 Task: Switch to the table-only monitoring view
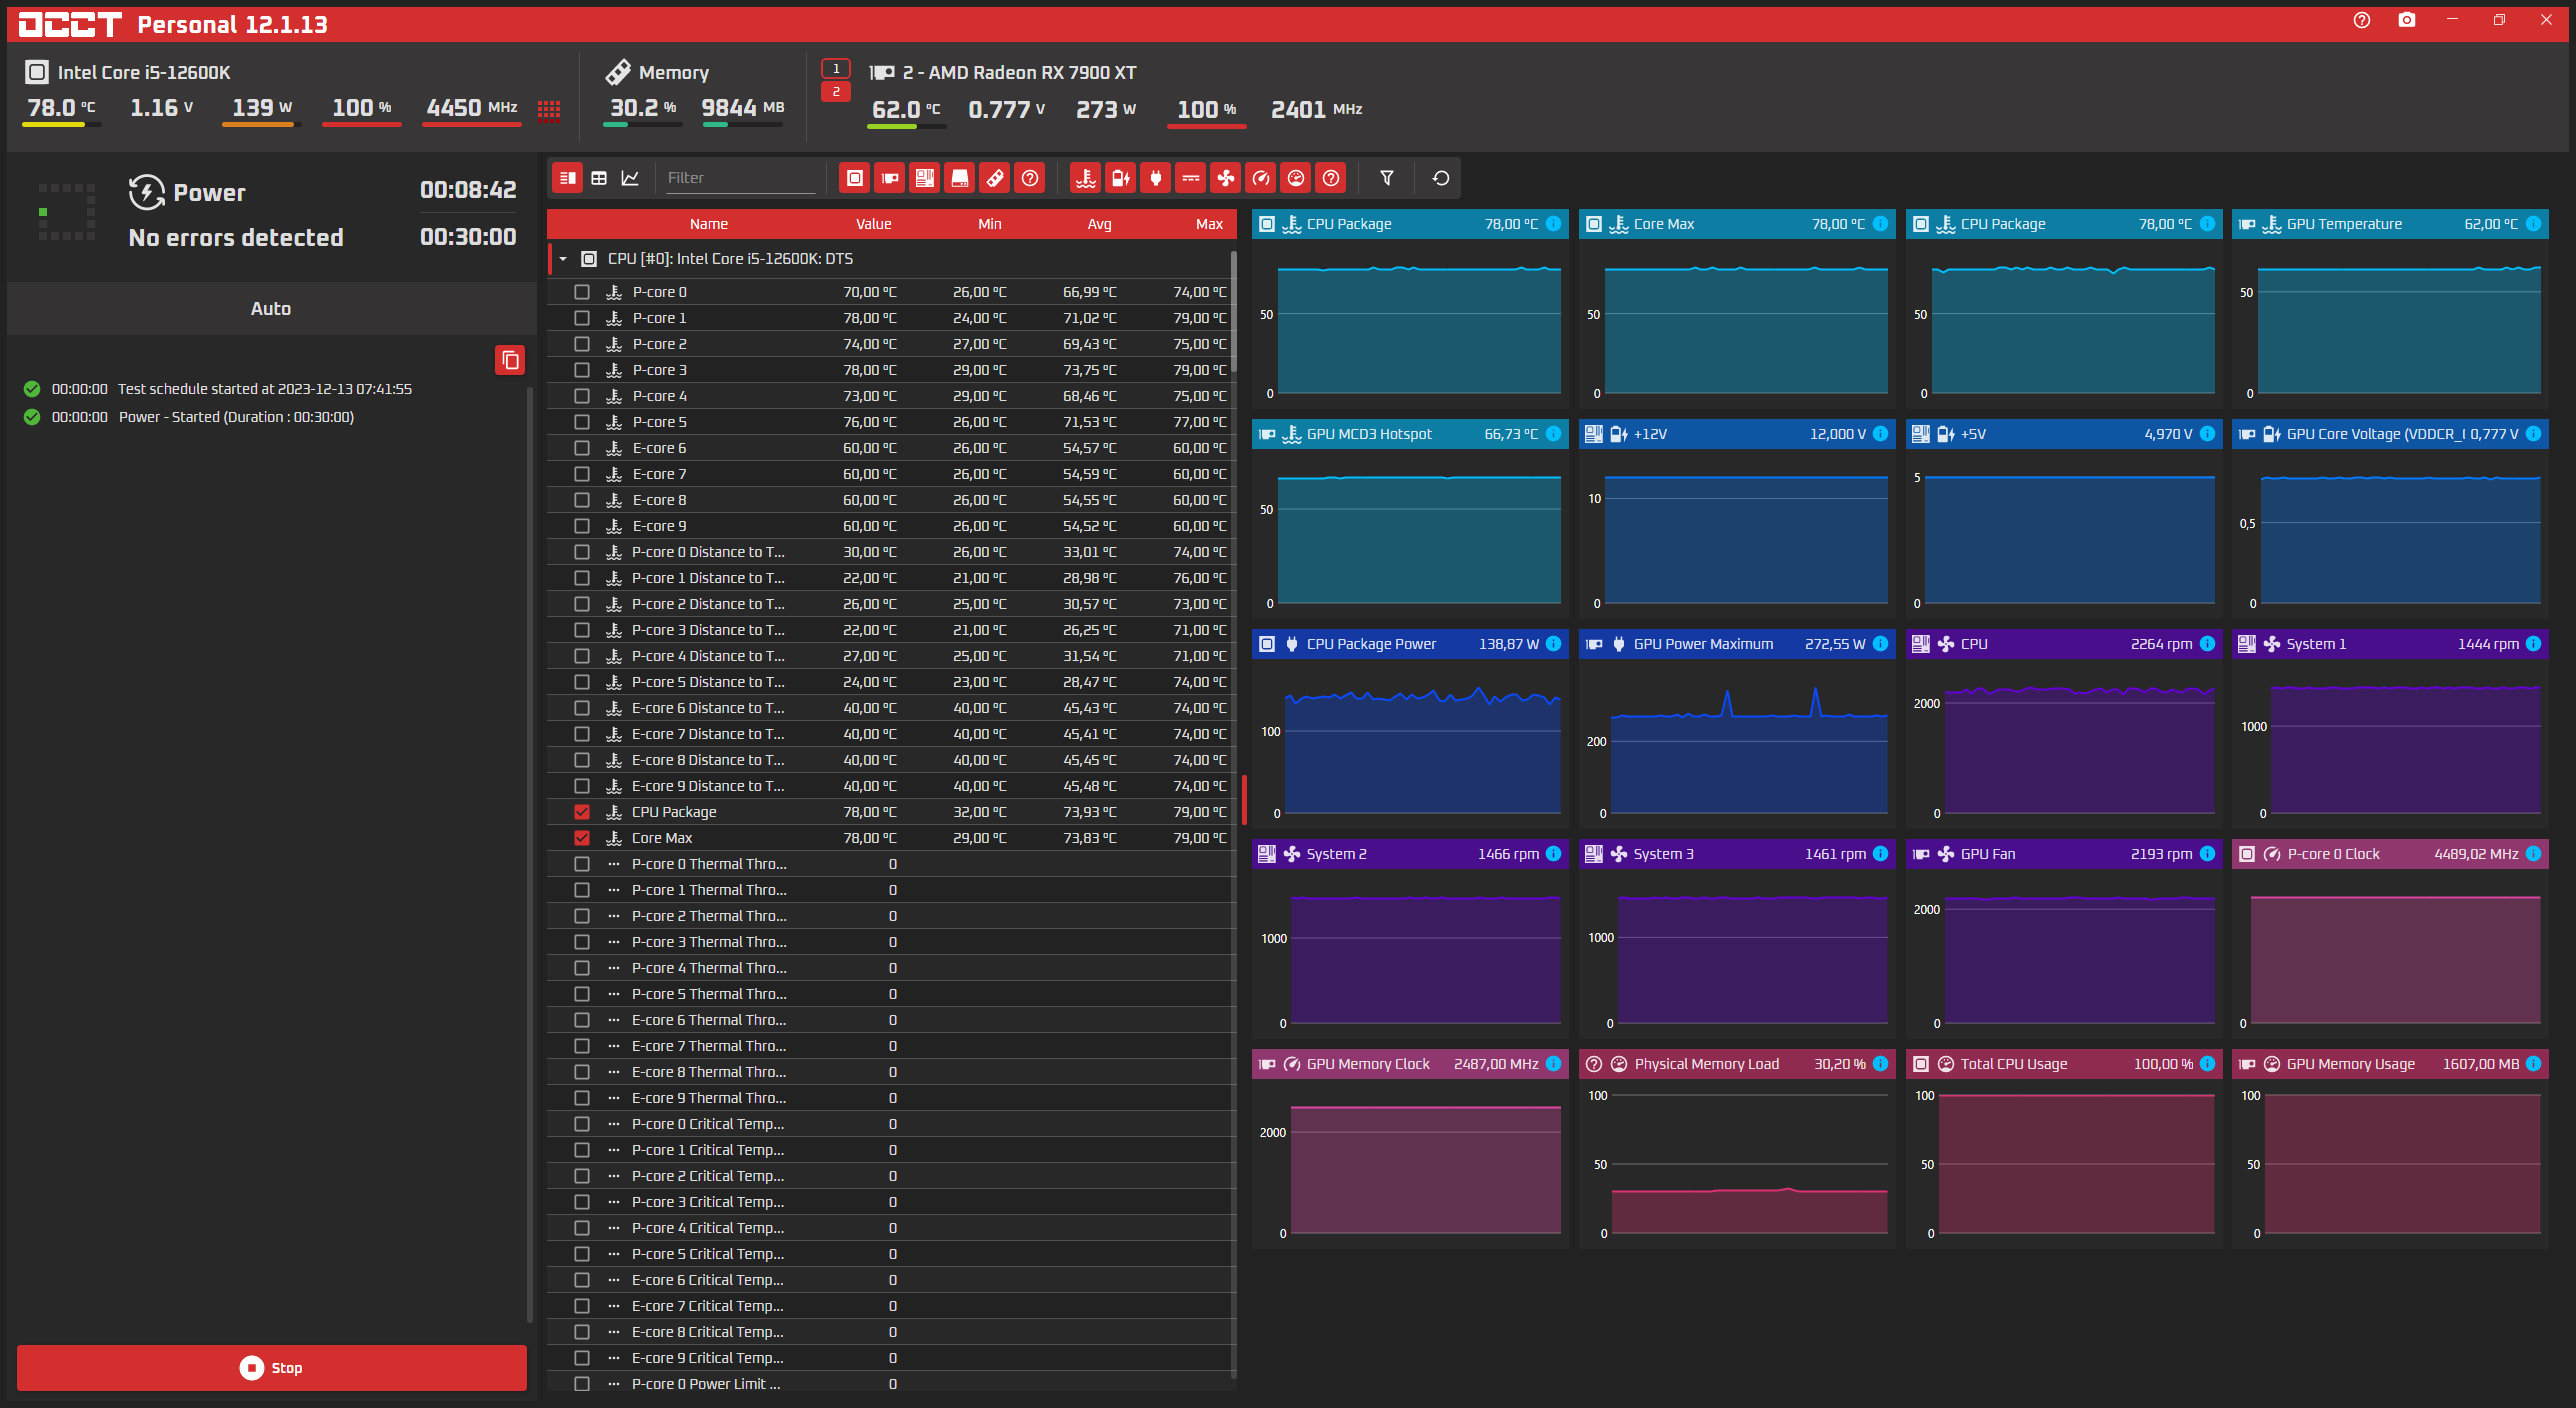point(599,178)
